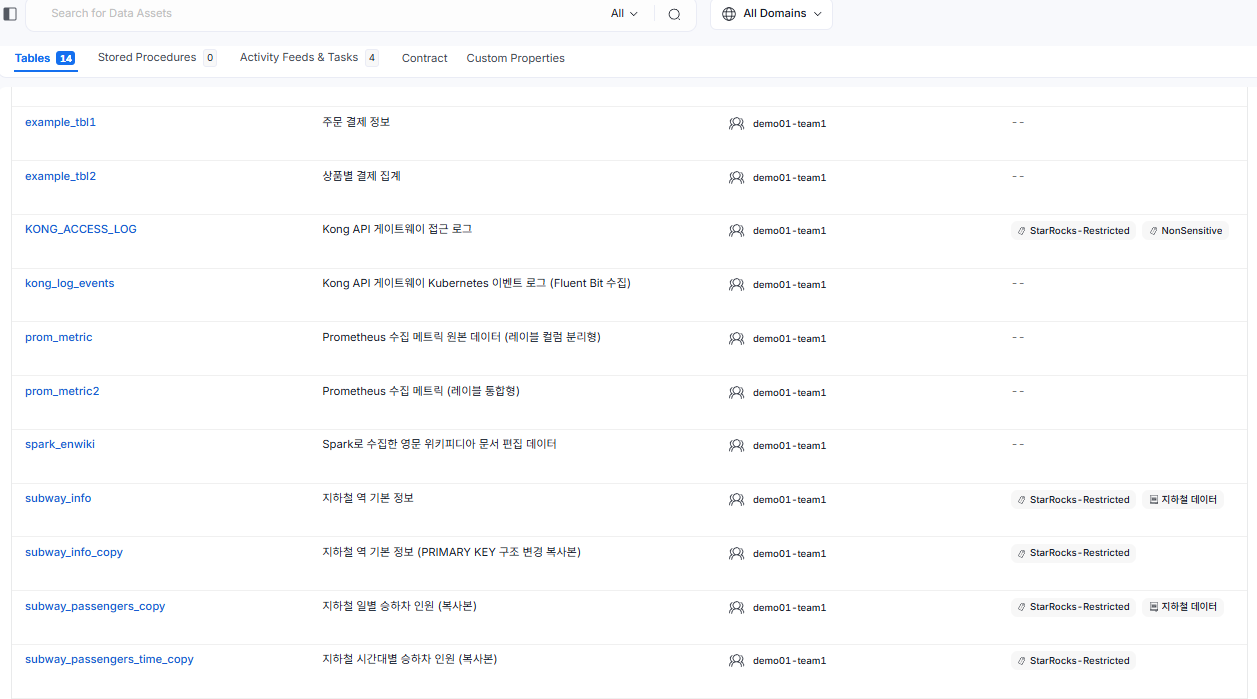This screenshot has height=699, width=1257.
Task: Switch to the Stored Procedures tab
Action: (x=157, y=58)
